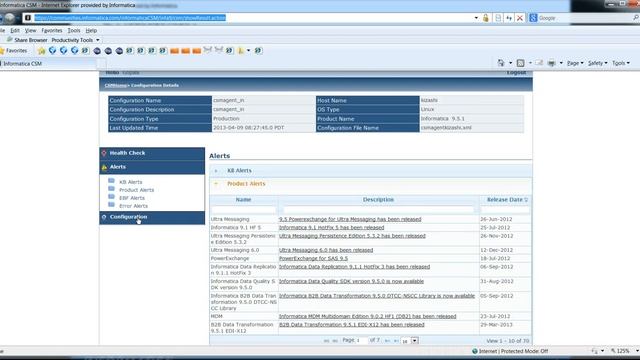This screenshot has width=640, height=360.
Task: Click the page favicon in address bar
Action: click(28, 18)
